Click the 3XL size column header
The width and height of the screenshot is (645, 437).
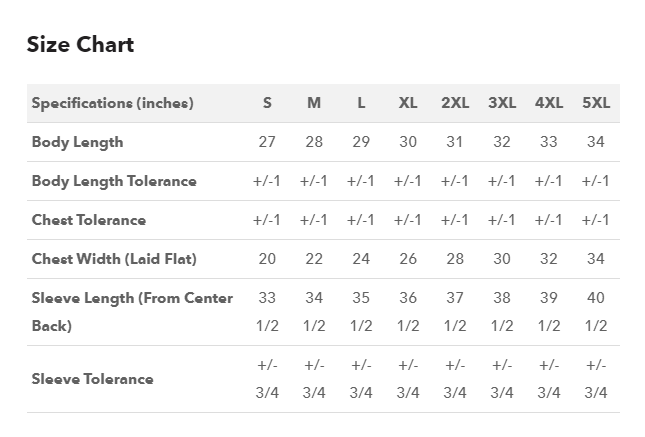(x=502, y=103)
